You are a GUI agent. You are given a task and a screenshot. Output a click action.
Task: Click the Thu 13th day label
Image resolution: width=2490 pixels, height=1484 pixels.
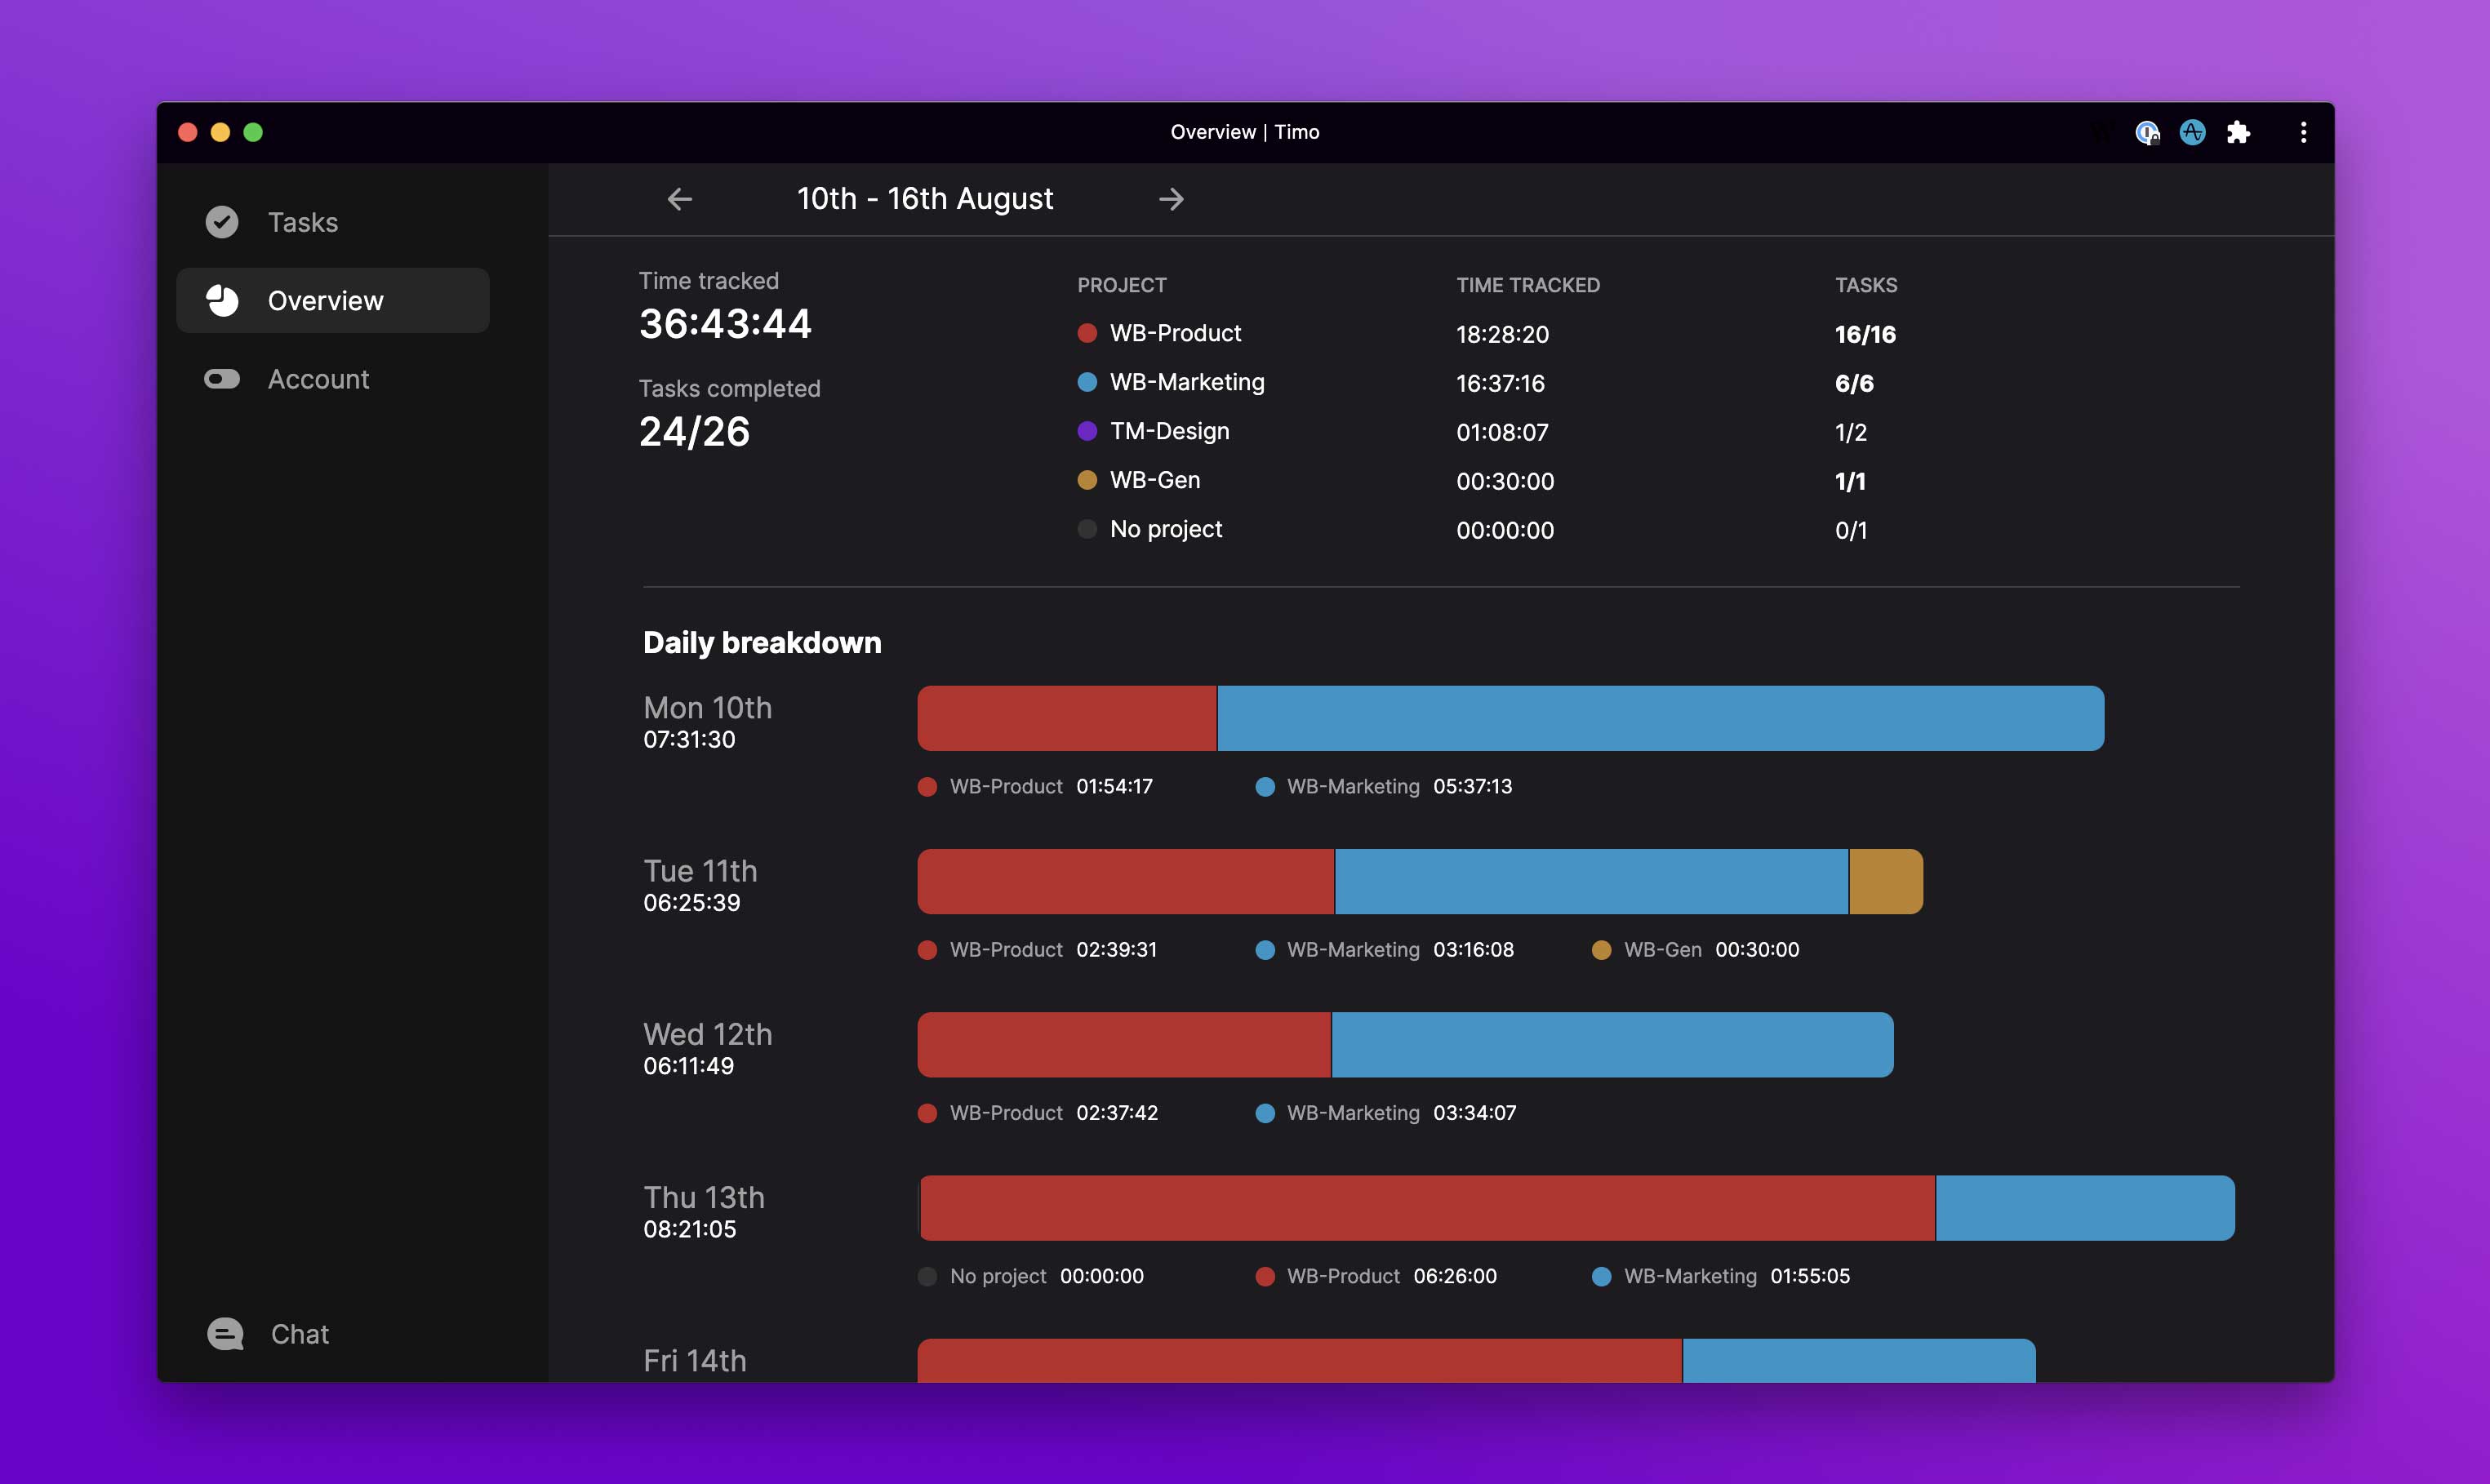(x=704, y=1197)
